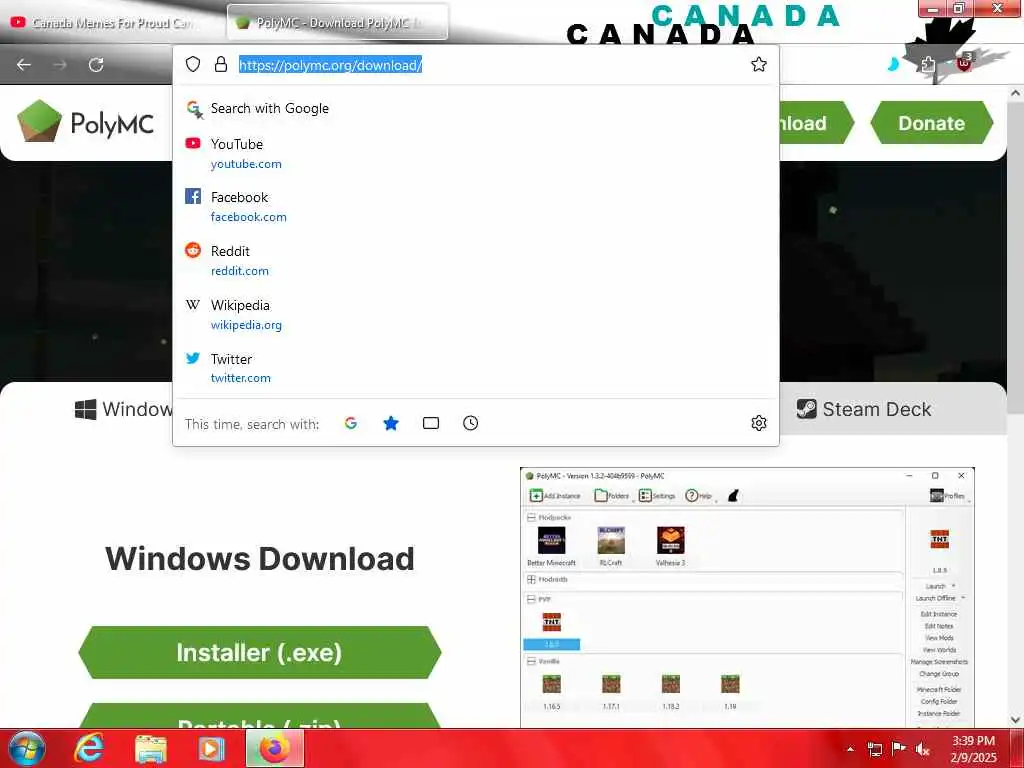Select the Windows platform tab
Image resolution: width=1024 pixels, height=768 pixels.
coord(124,409)
